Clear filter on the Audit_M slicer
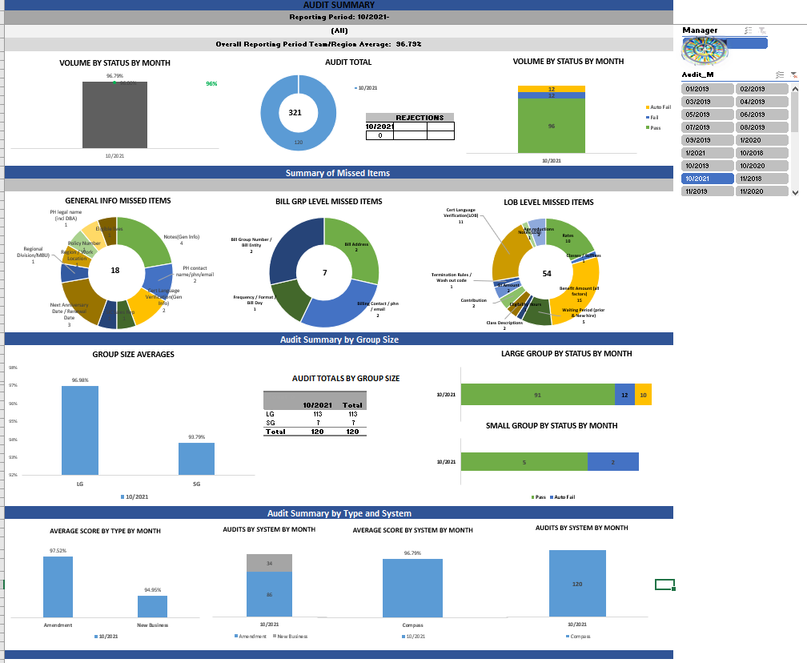 click(x=794, y=75)
